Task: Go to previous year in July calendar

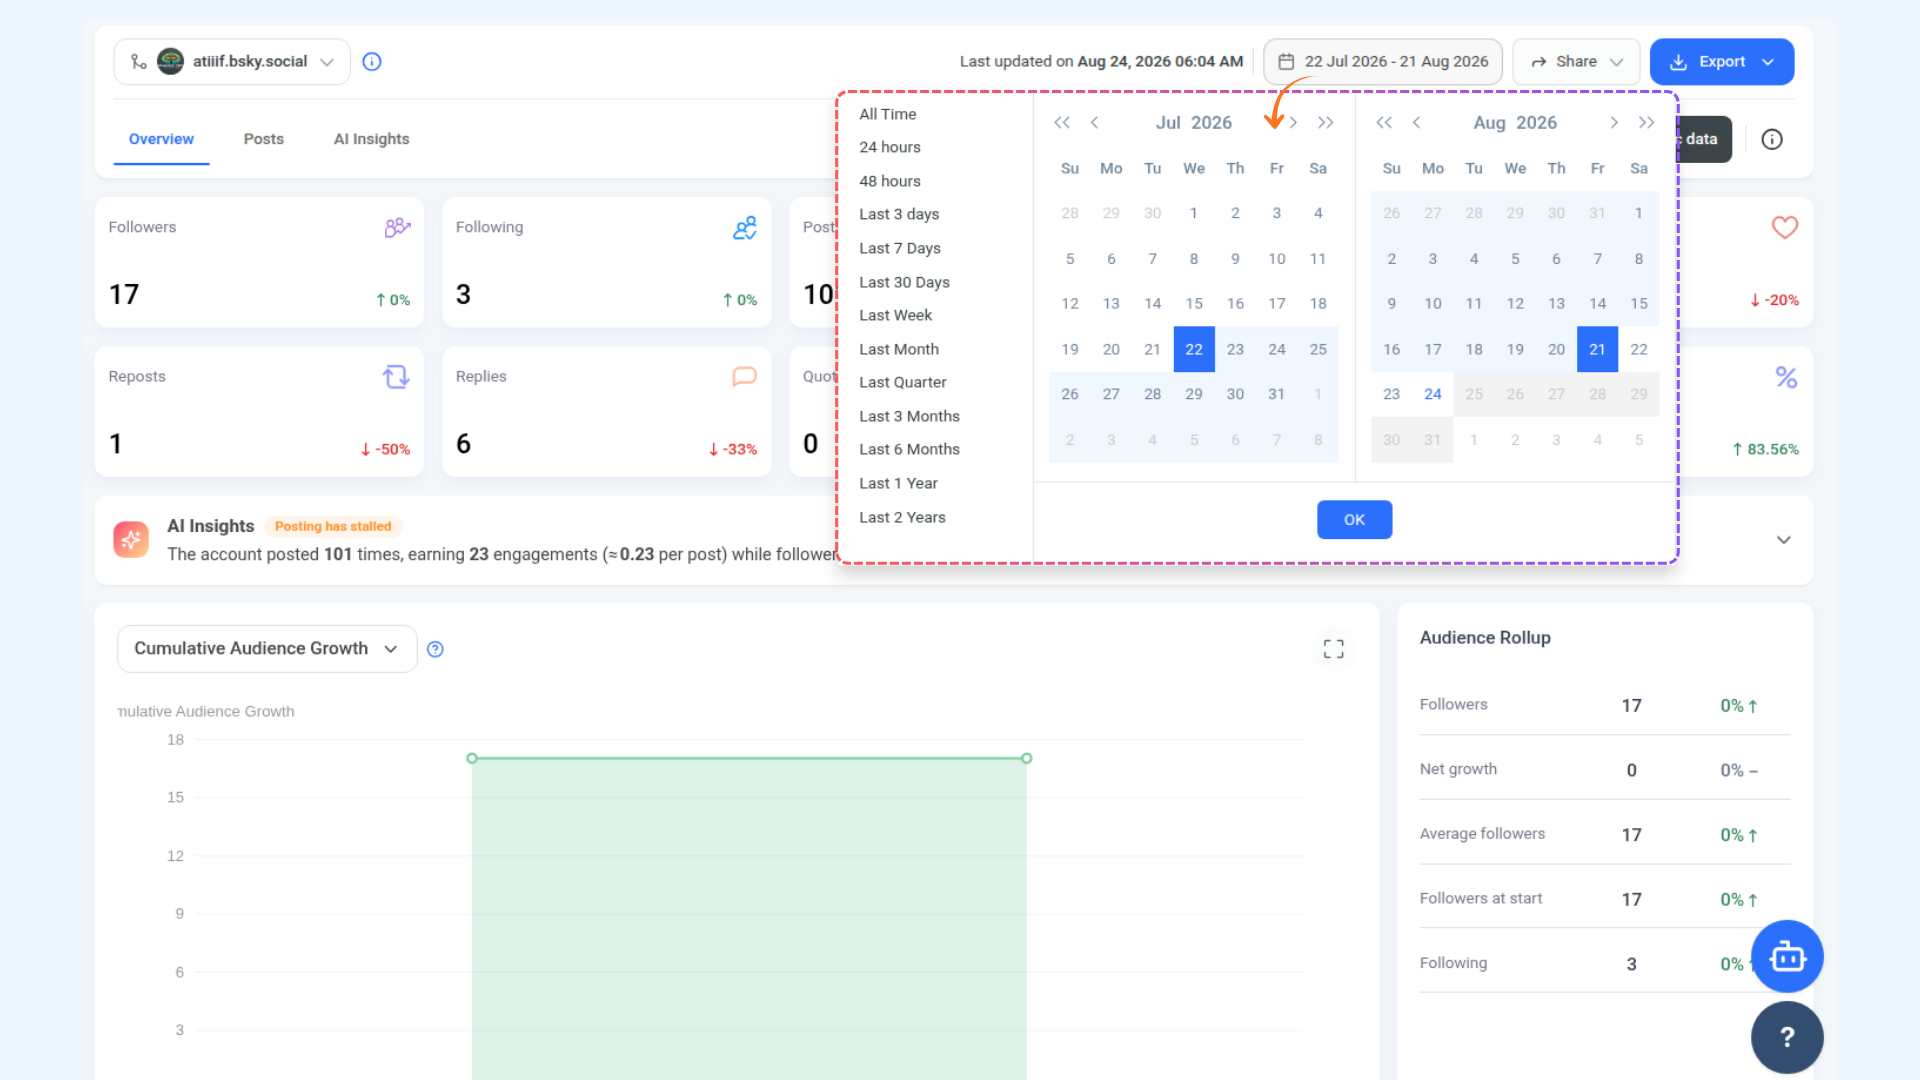Action: 1062,123
